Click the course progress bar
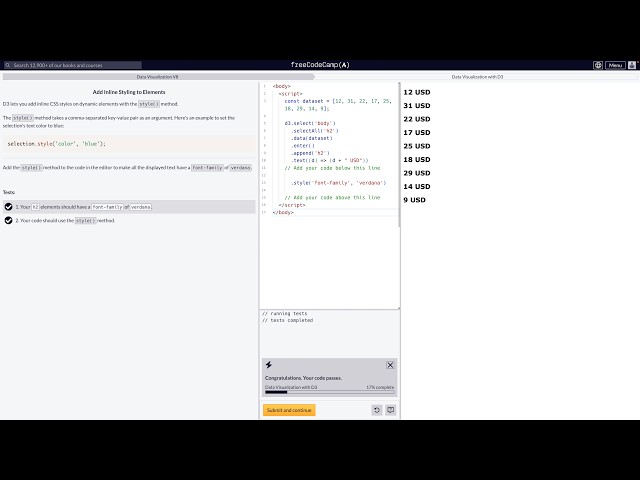640x480 pixels. [x=330, y=392]
